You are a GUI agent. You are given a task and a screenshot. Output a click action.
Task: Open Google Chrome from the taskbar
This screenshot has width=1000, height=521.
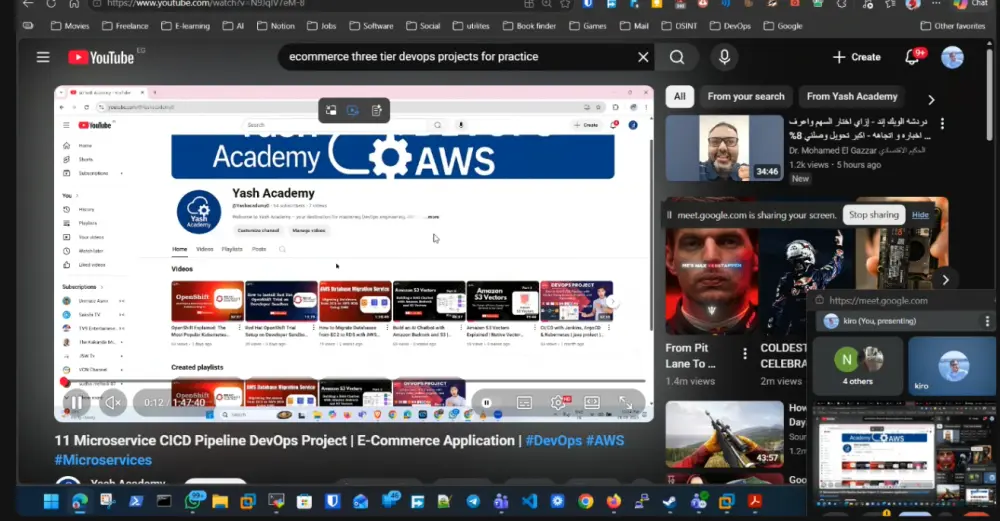coord(585,502)
